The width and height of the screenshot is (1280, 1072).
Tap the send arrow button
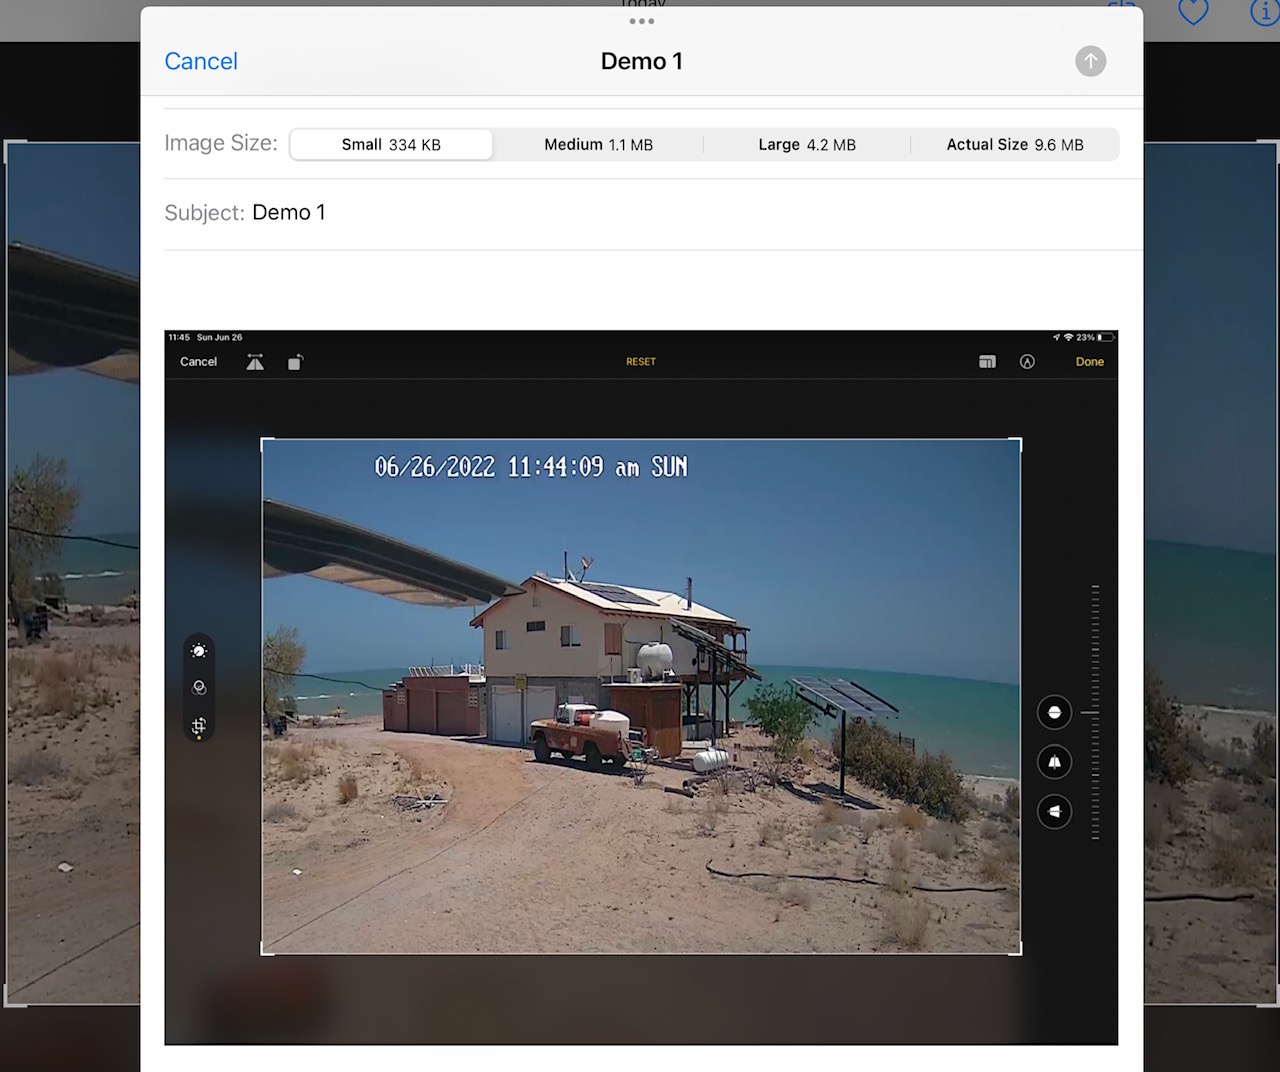click(1090, 61)
